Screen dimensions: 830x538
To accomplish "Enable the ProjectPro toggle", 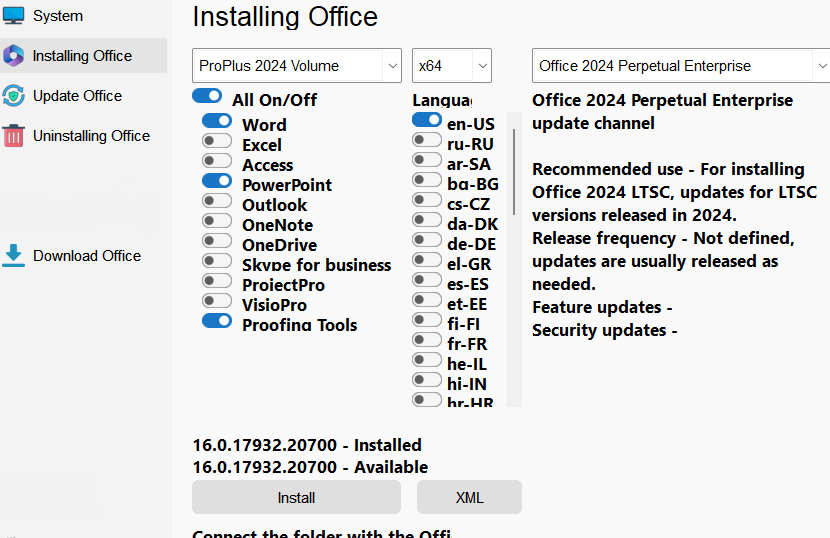I will click(216, 281).
